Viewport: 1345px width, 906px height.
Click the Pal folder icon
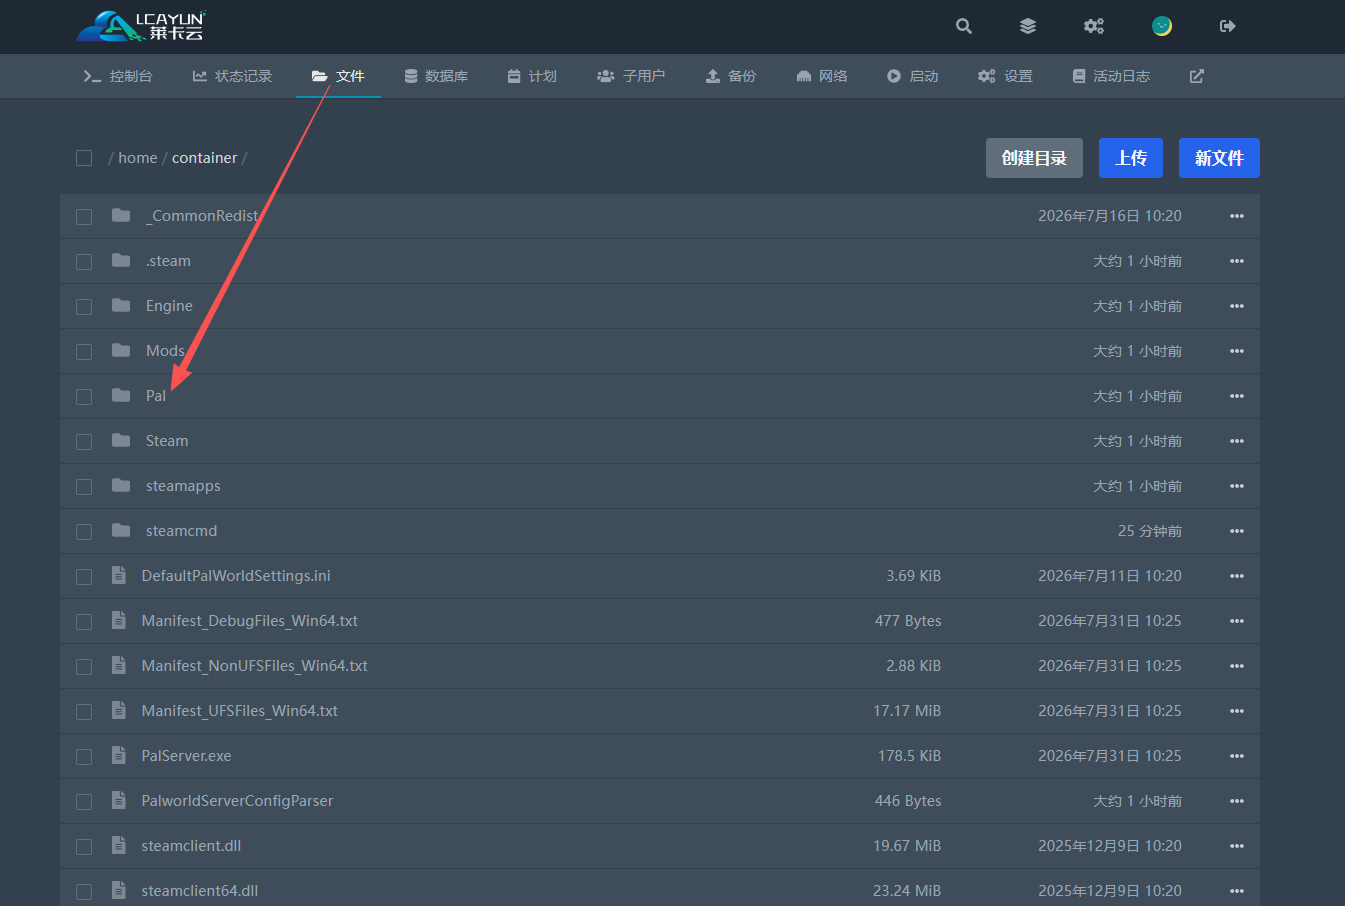point(121,395)
